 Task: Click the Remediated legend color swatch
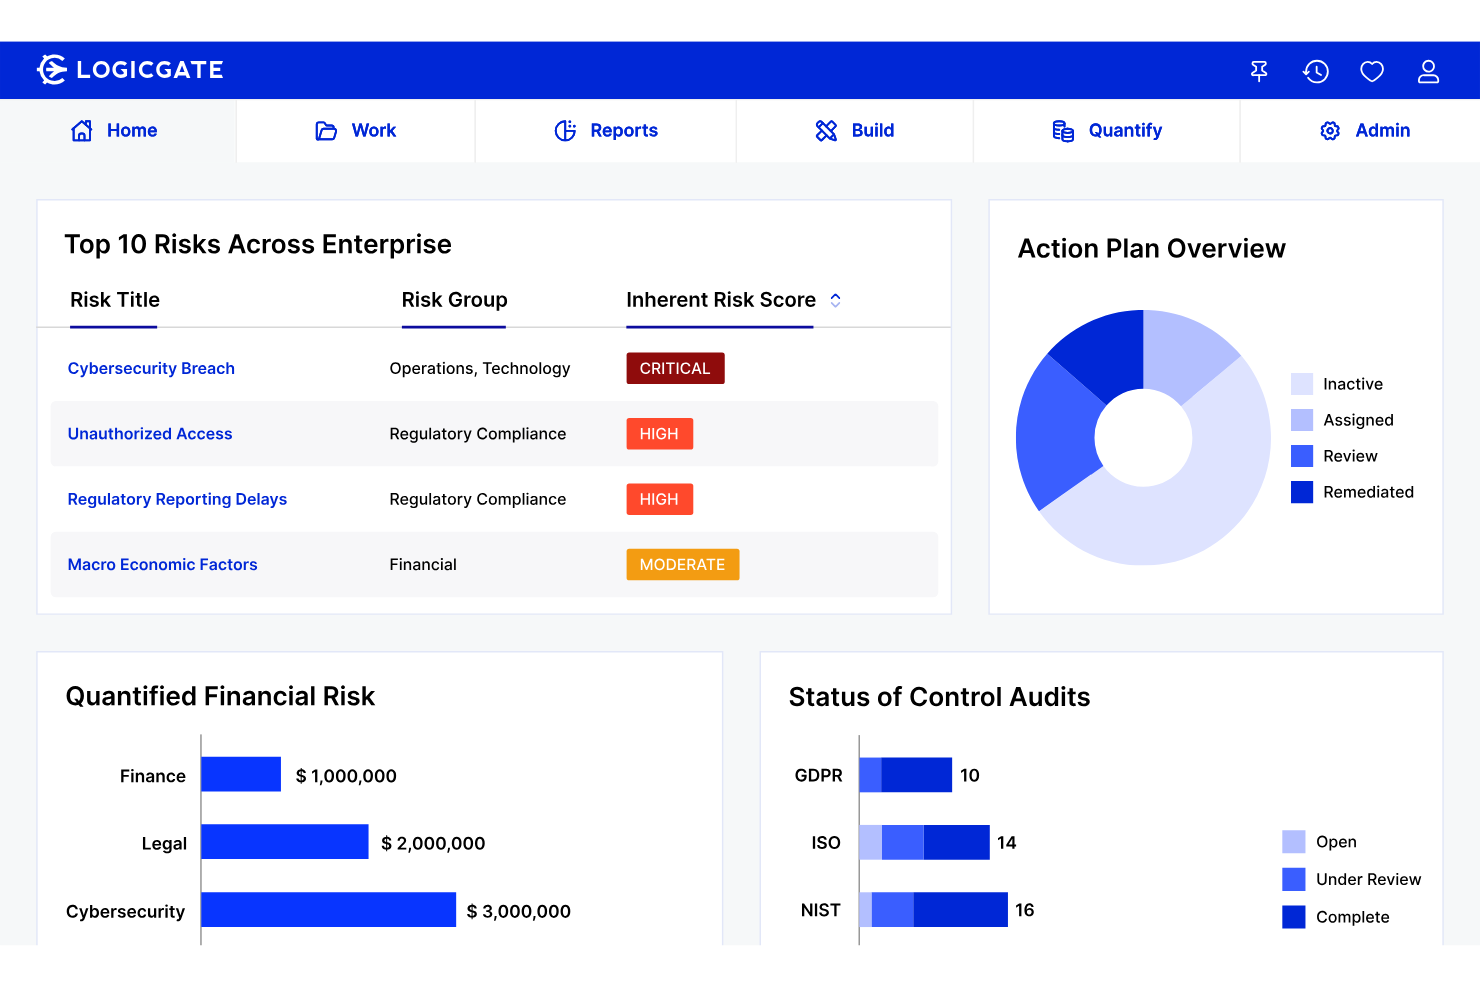click(1302, 492)
